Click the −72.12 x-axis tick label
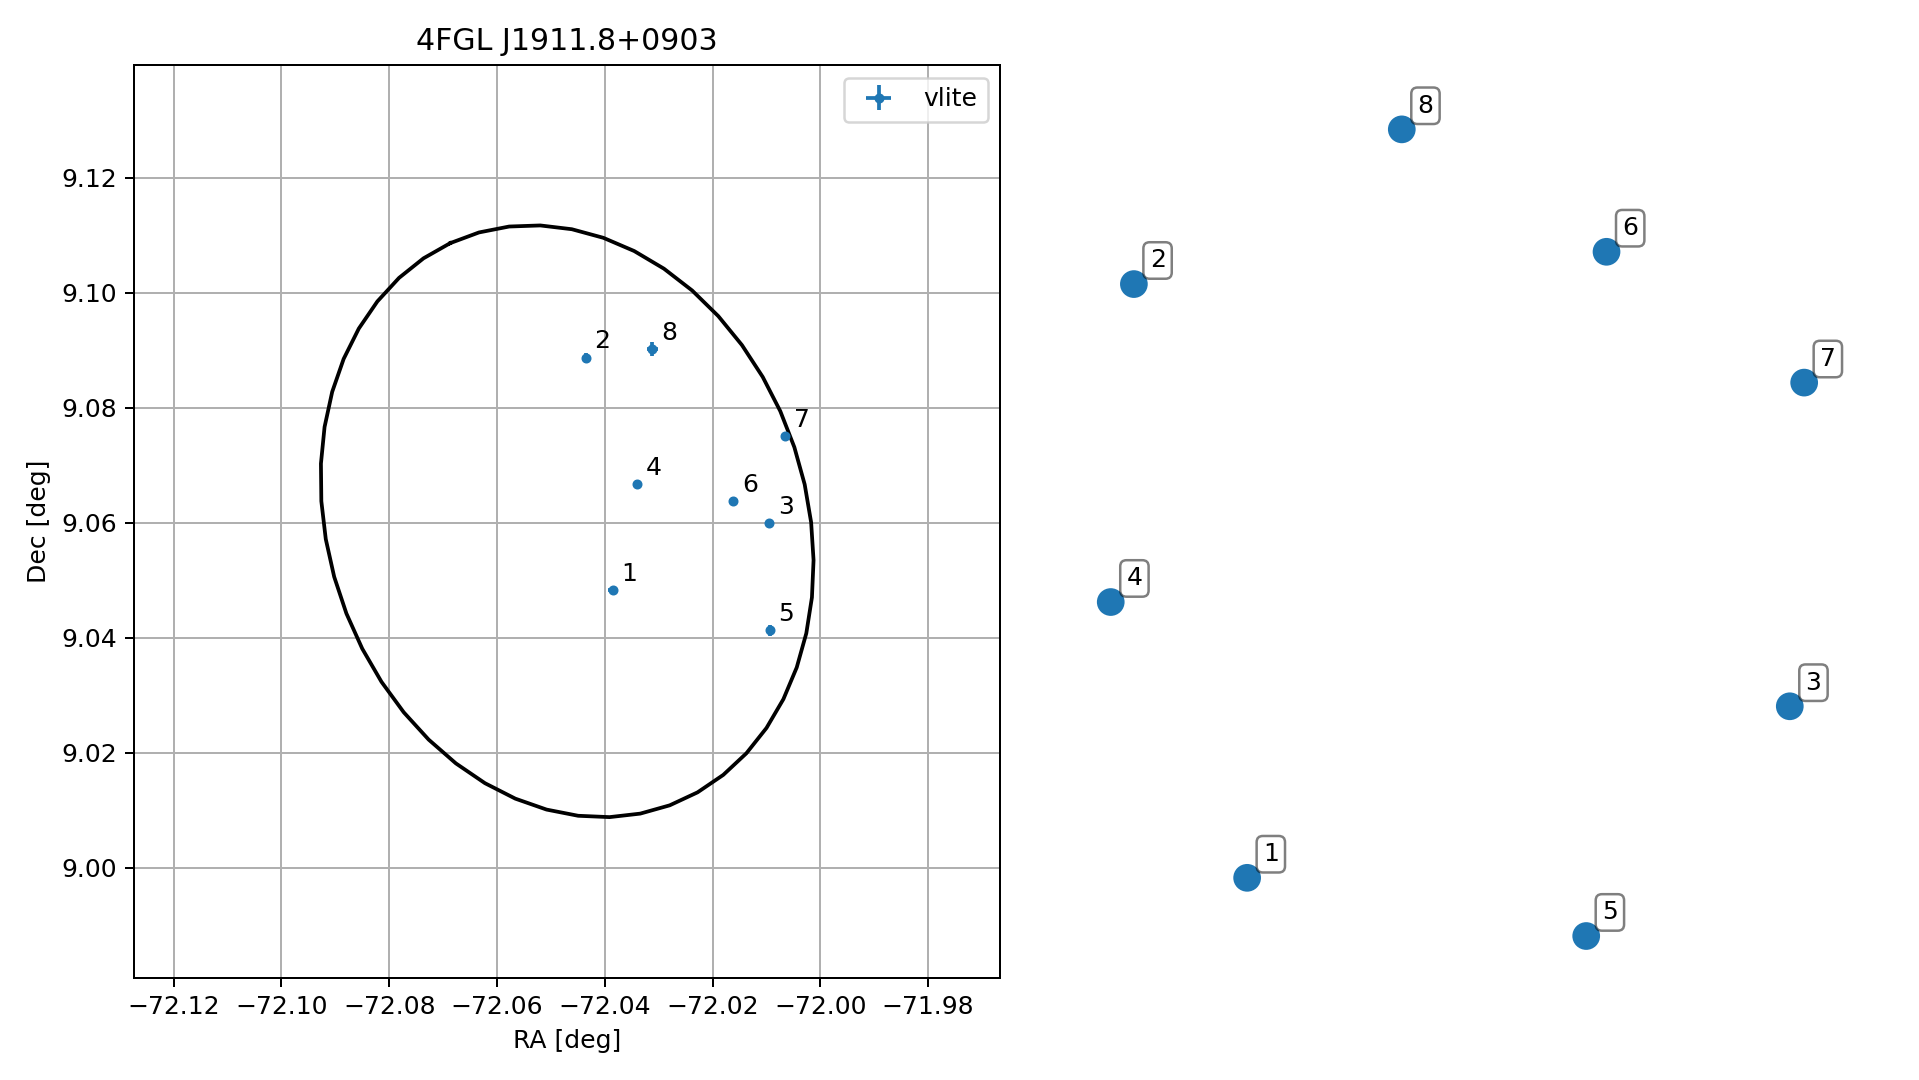Viewport: 1919px width, 1080px height. (x=174, y=1005)
